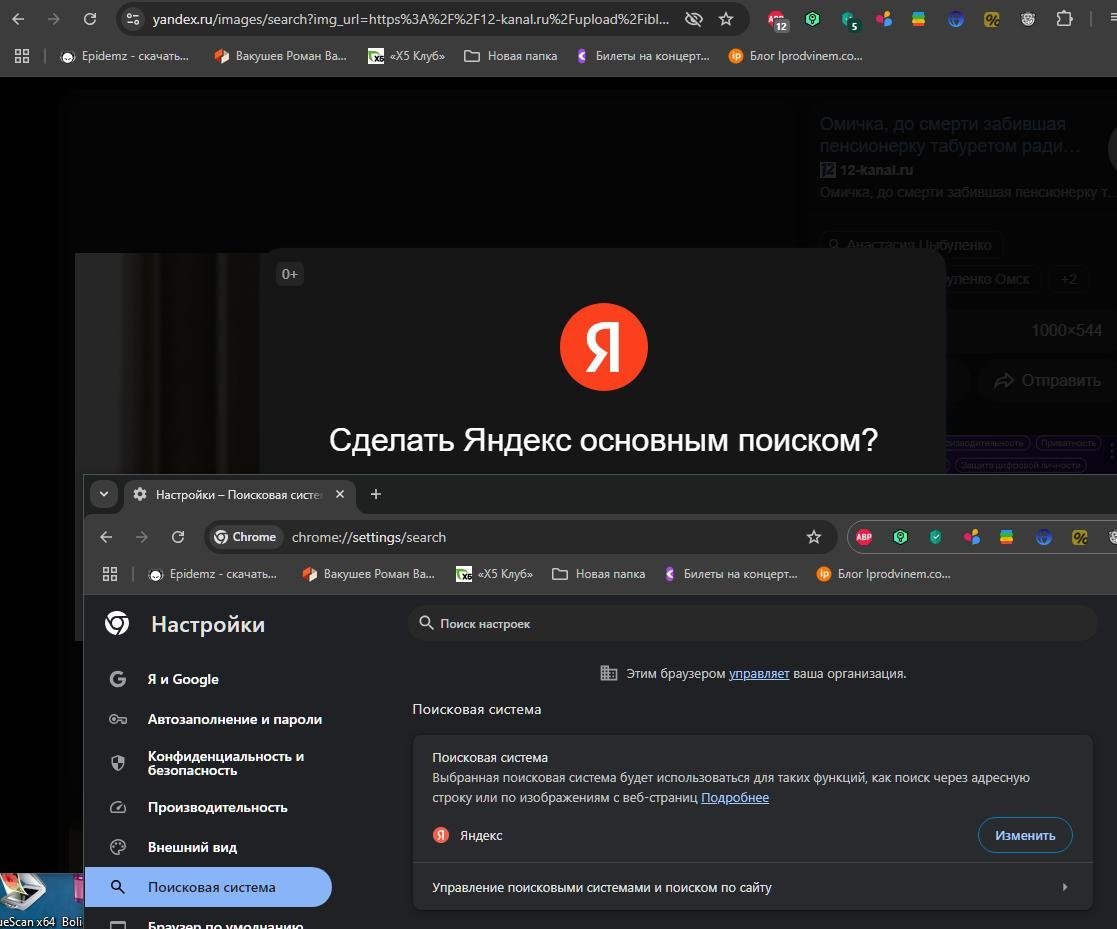This screenshot has height=929, width=1117.
Task: Go back in the Settings window
Action: (106, 537)
